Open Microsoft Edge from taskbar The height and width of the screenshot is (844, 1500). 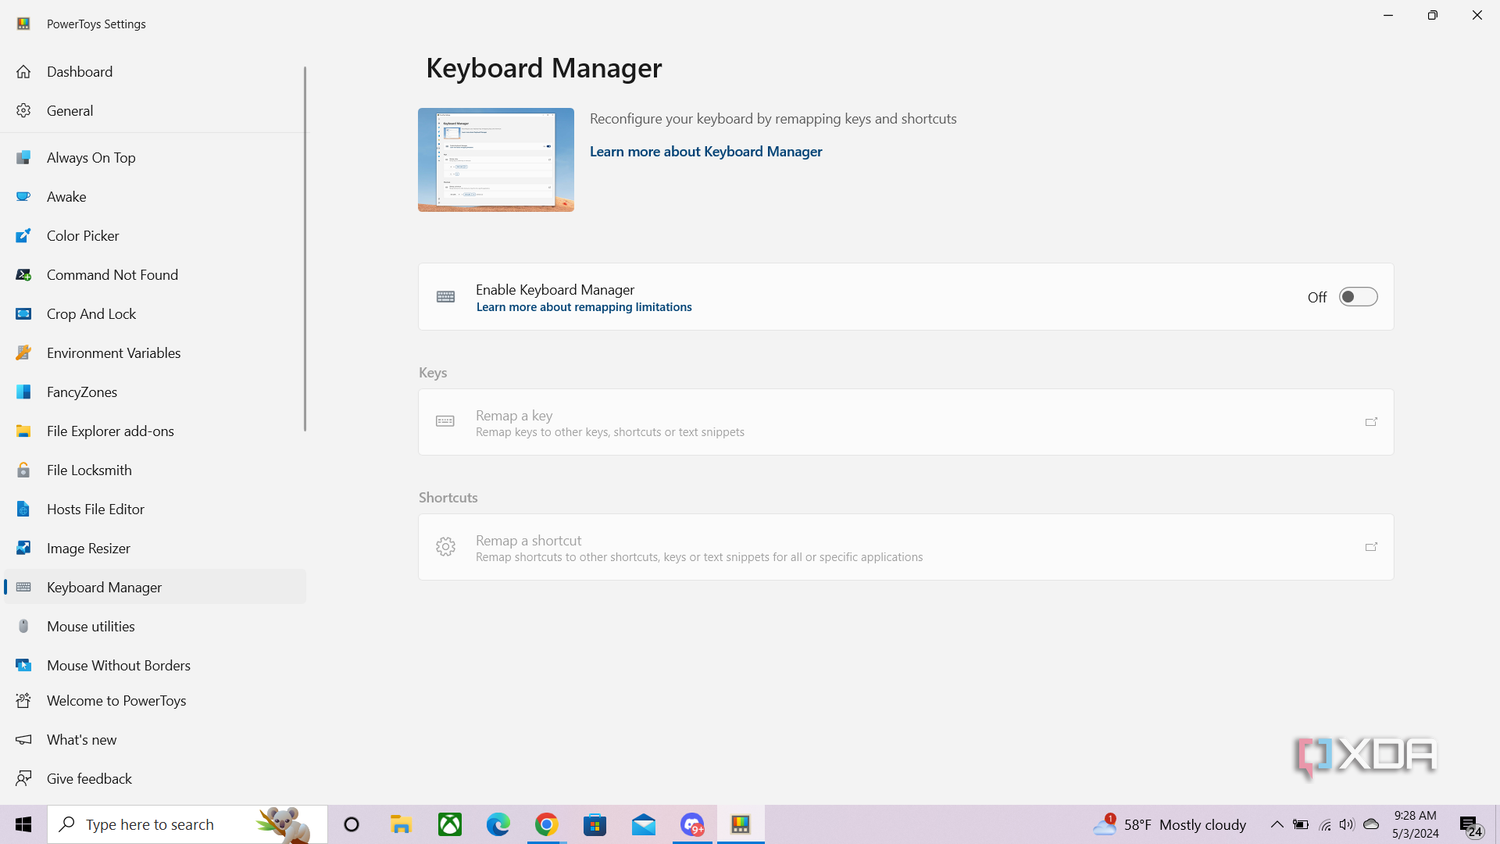click(x=498, y=825)
